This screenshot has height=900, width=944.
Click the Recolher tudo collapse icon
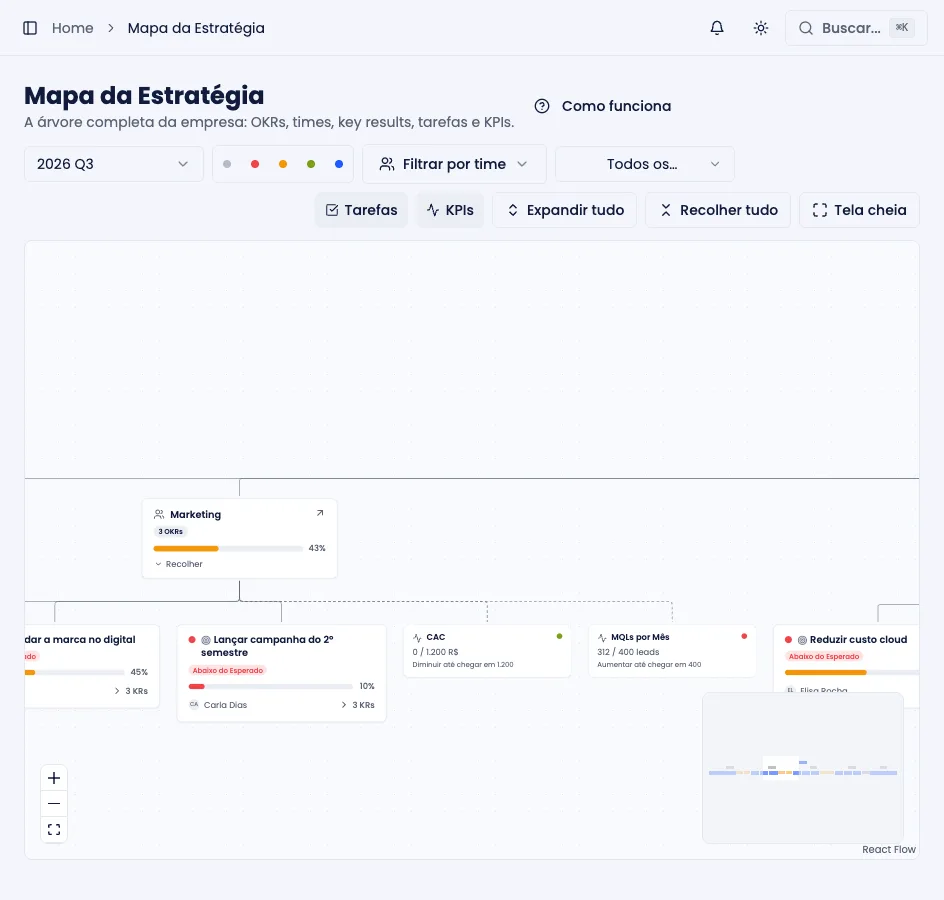click(665, 210)
